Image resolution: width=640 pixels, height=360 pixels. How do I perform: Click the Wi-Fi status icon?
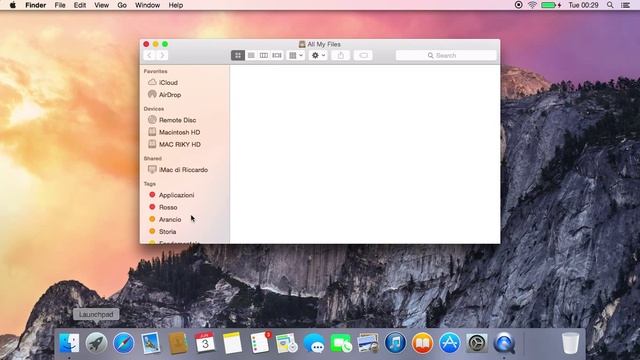(x=532, y=5)
